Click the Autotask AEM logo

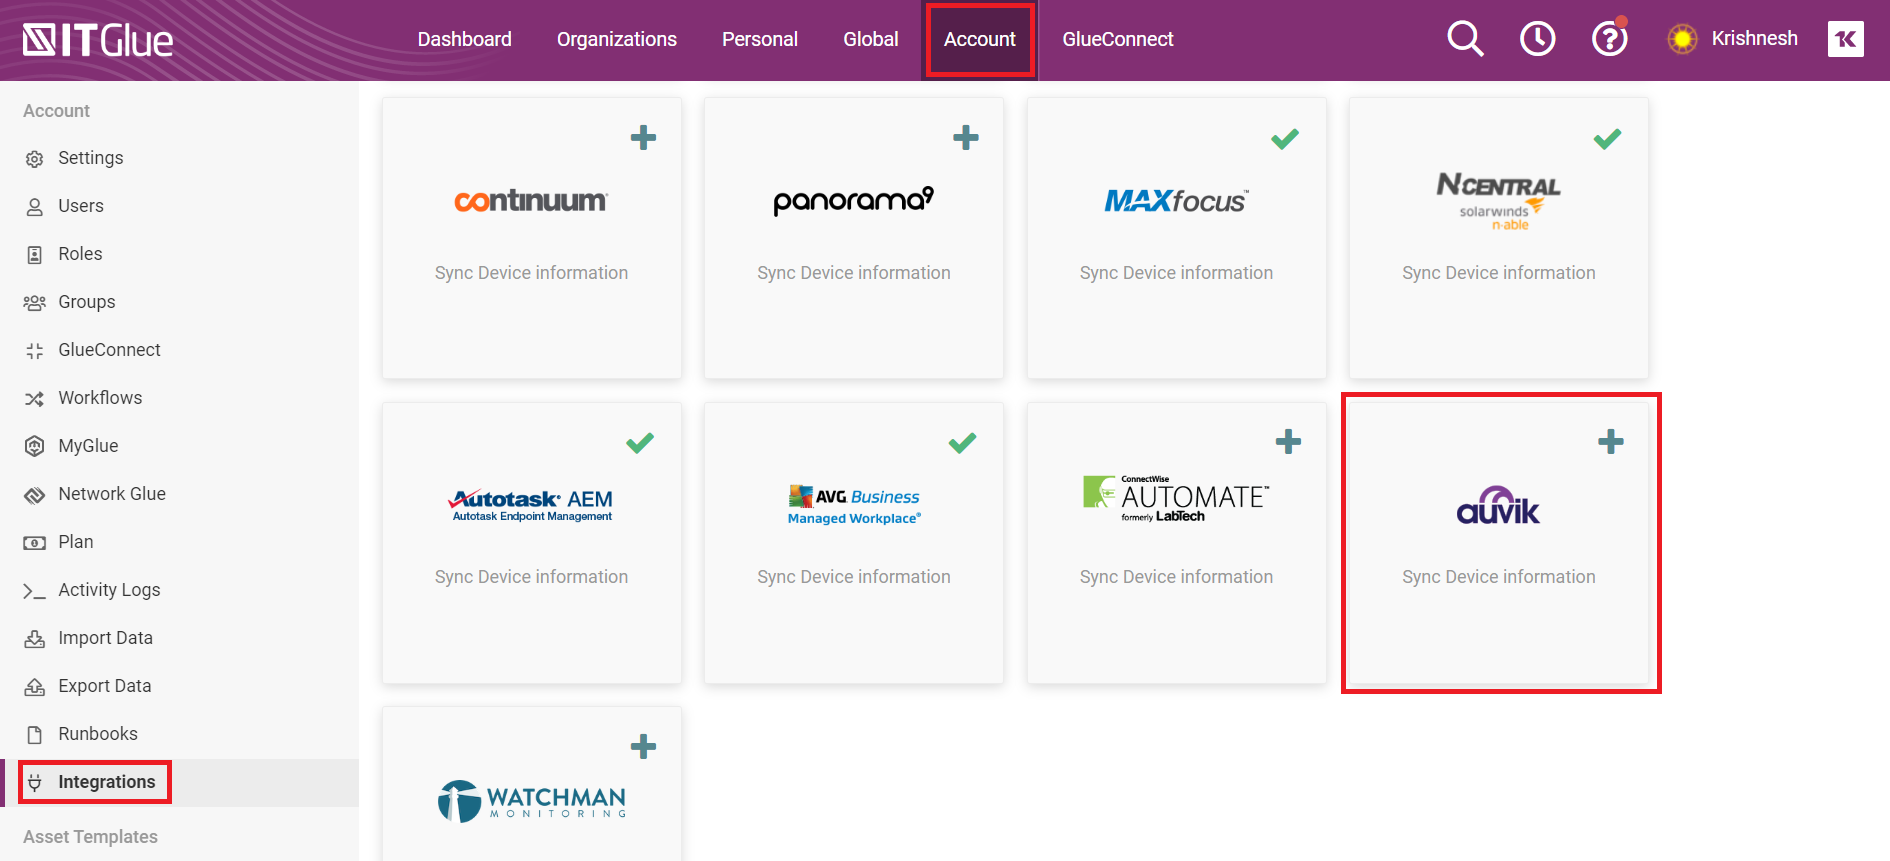[x=531, y=504]
